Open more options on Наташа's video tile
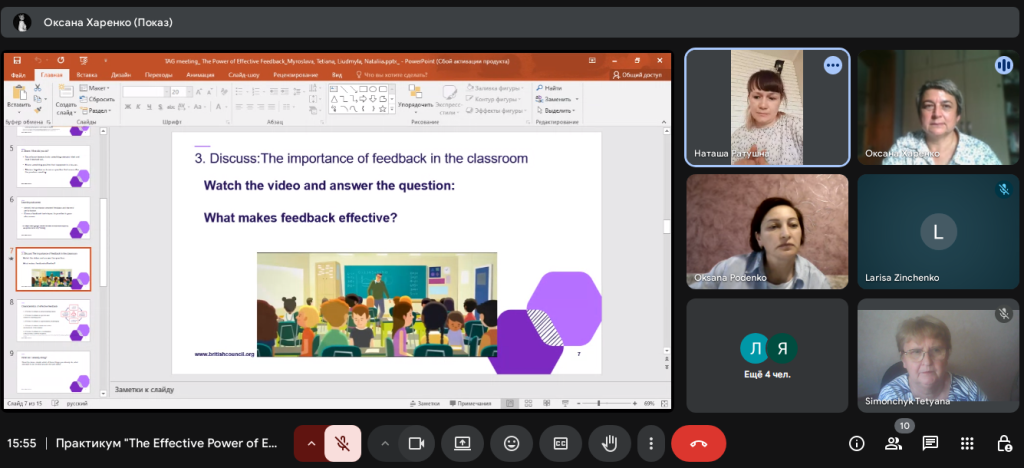 coord(832,65)
